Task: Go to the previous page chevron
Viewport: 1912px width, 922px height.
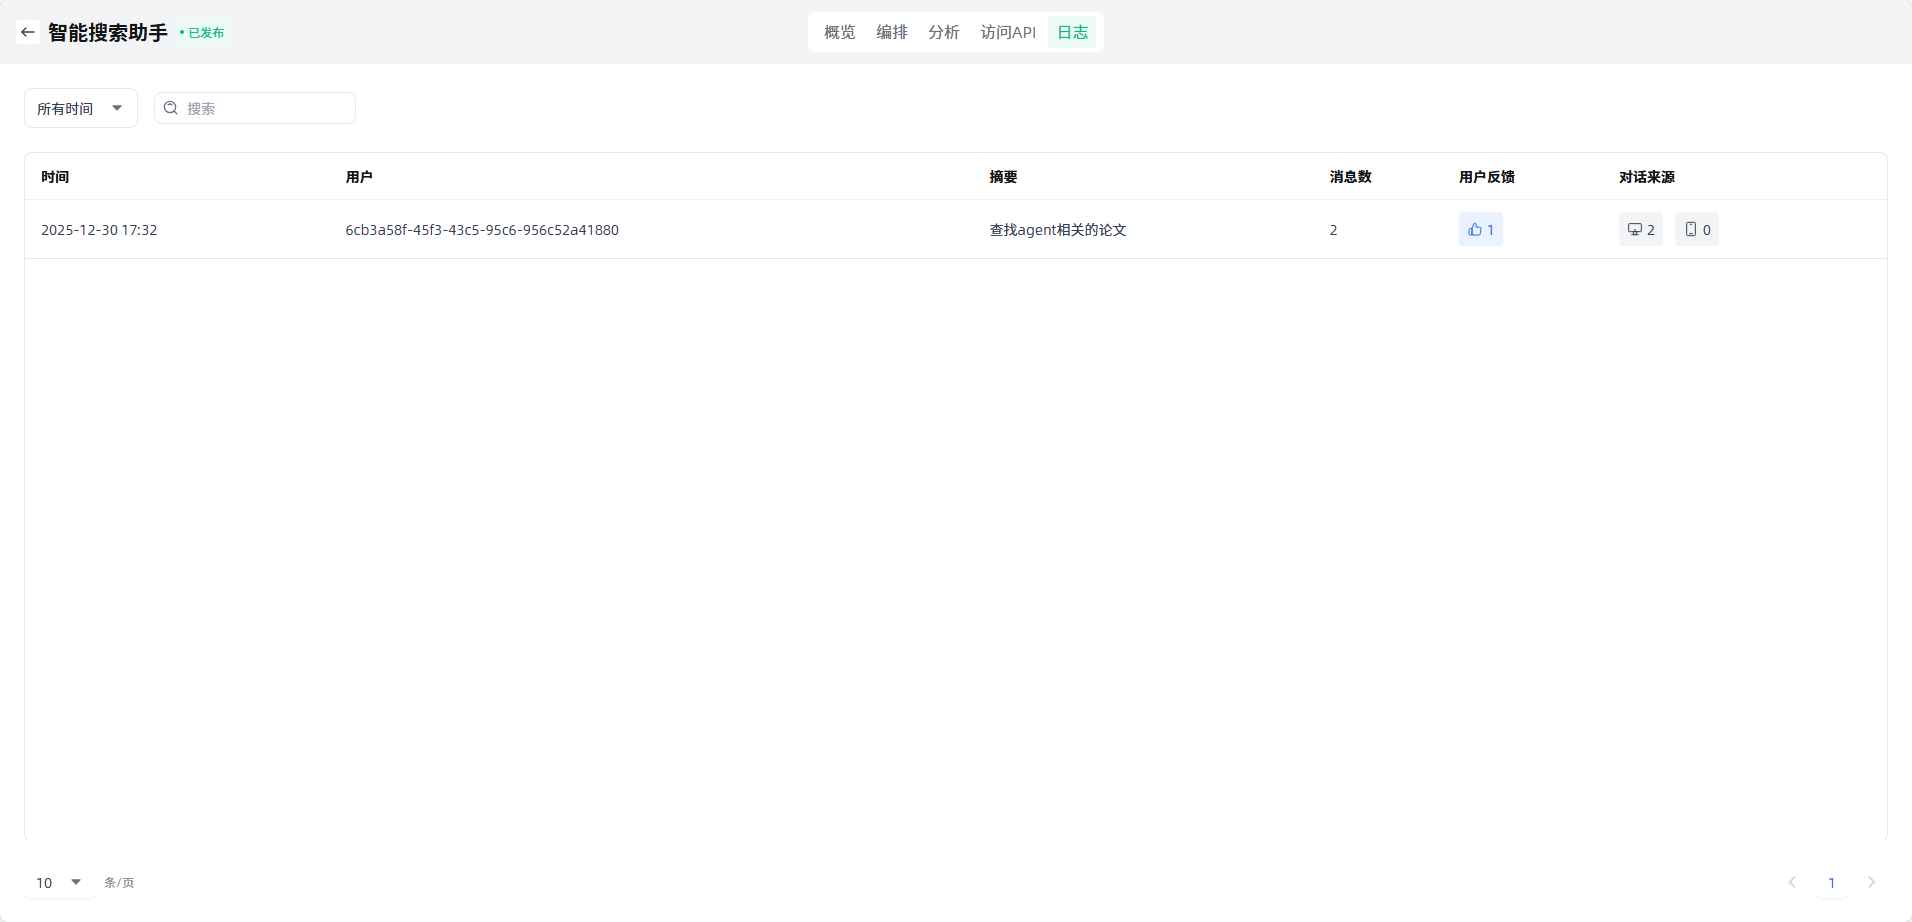Action: [x=1792, y=882]
